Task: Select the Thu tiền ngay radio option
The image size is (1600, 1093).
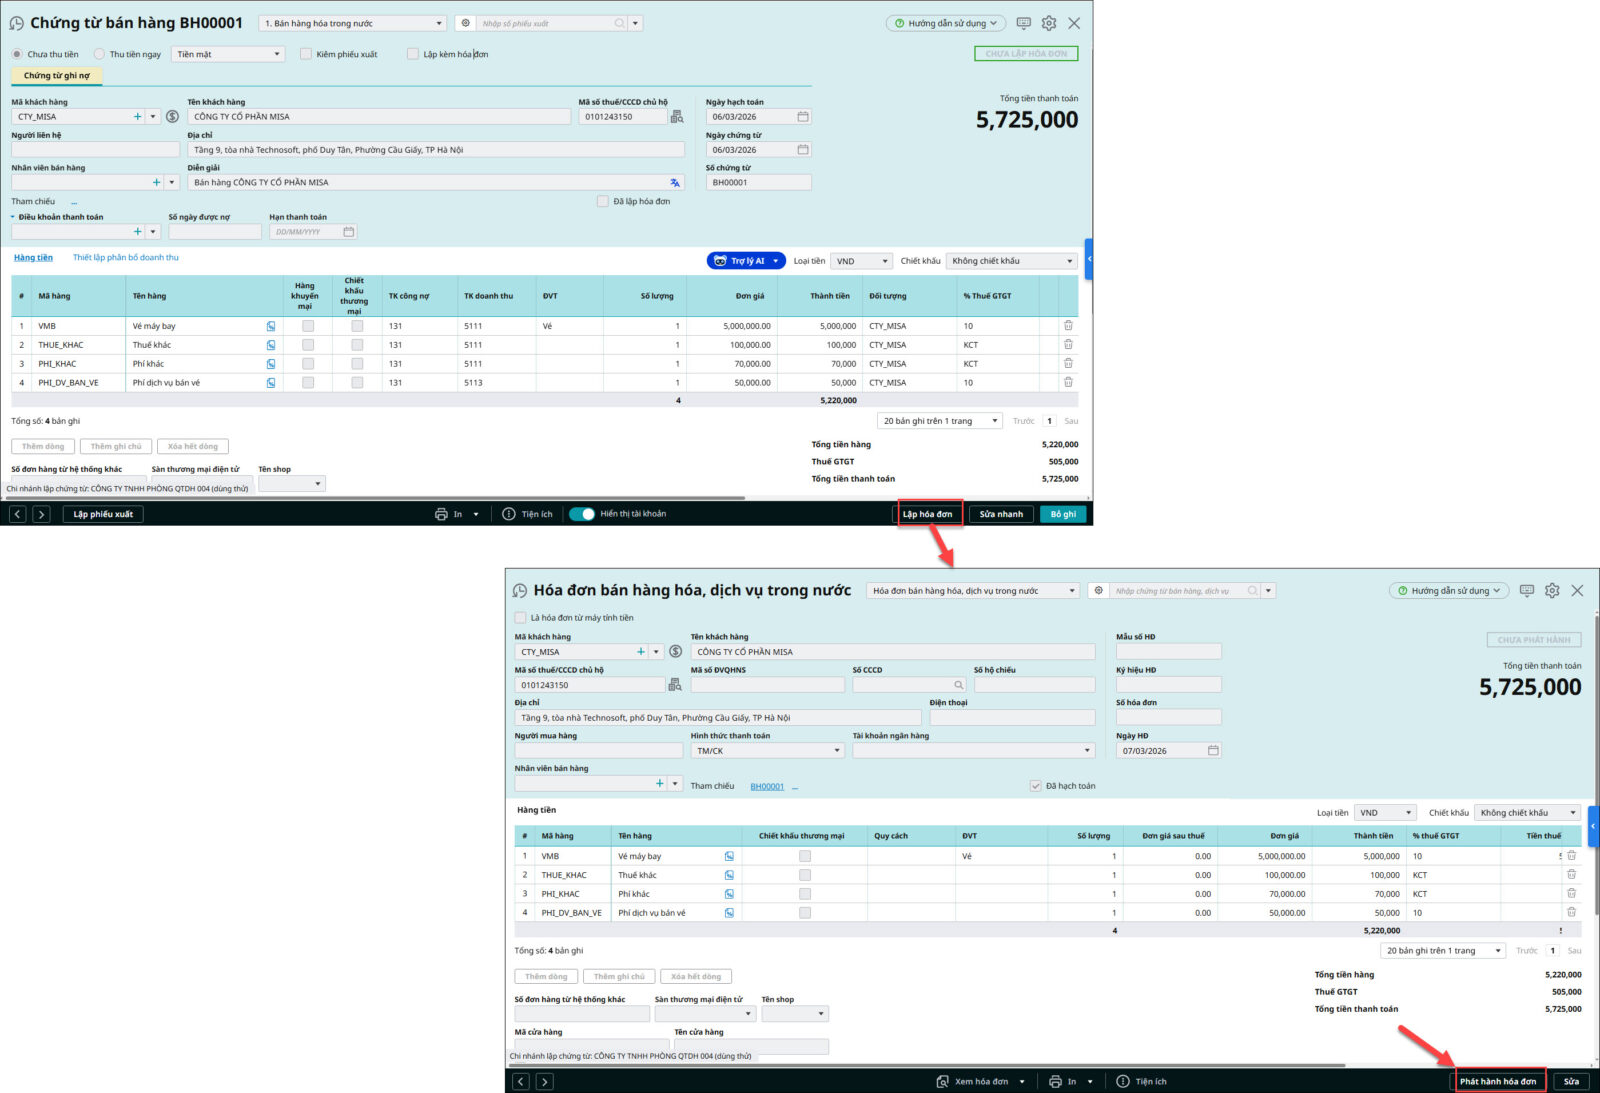Action: [99, 54]
